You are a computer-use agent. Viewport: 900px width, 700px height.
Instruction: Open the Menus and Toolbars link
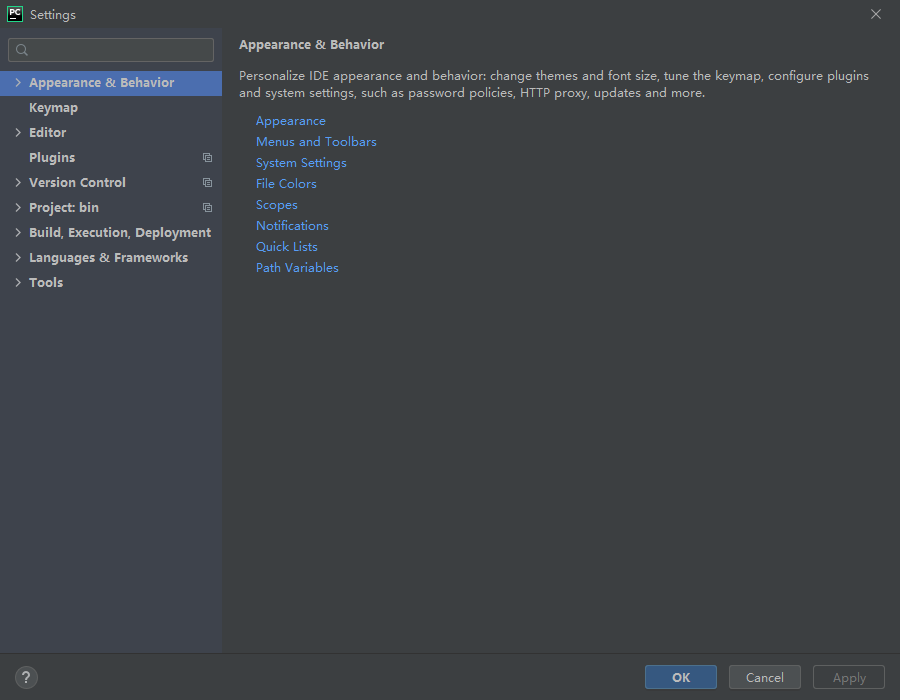[x=316, y=142]
